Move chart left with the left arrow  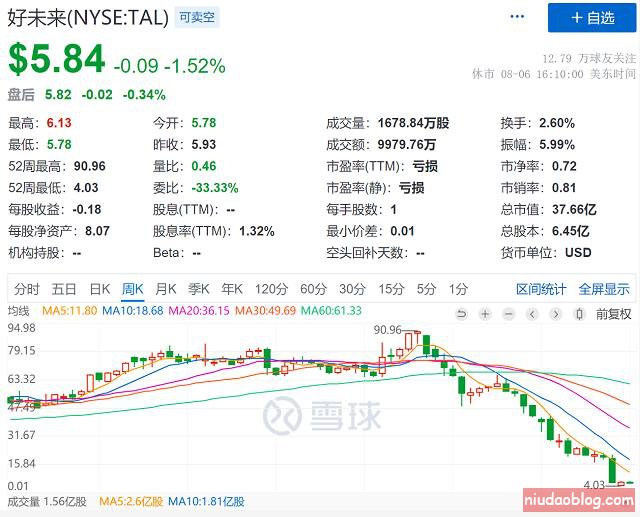pos(532,314)
